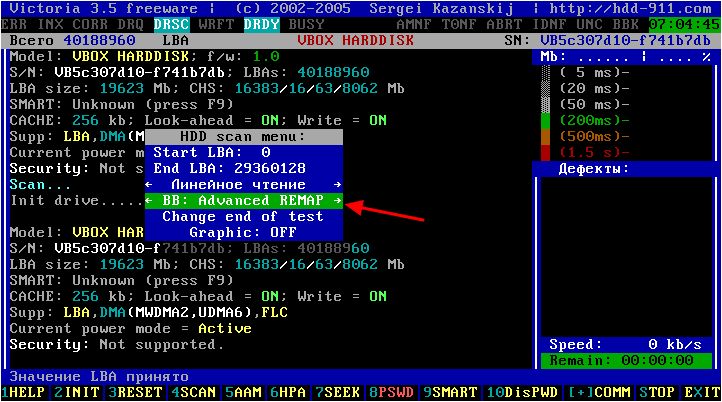This screenshot has width=722, height=402.
Task: Toggle the Graphic: OFF option
Action: (x=244, y=233)
